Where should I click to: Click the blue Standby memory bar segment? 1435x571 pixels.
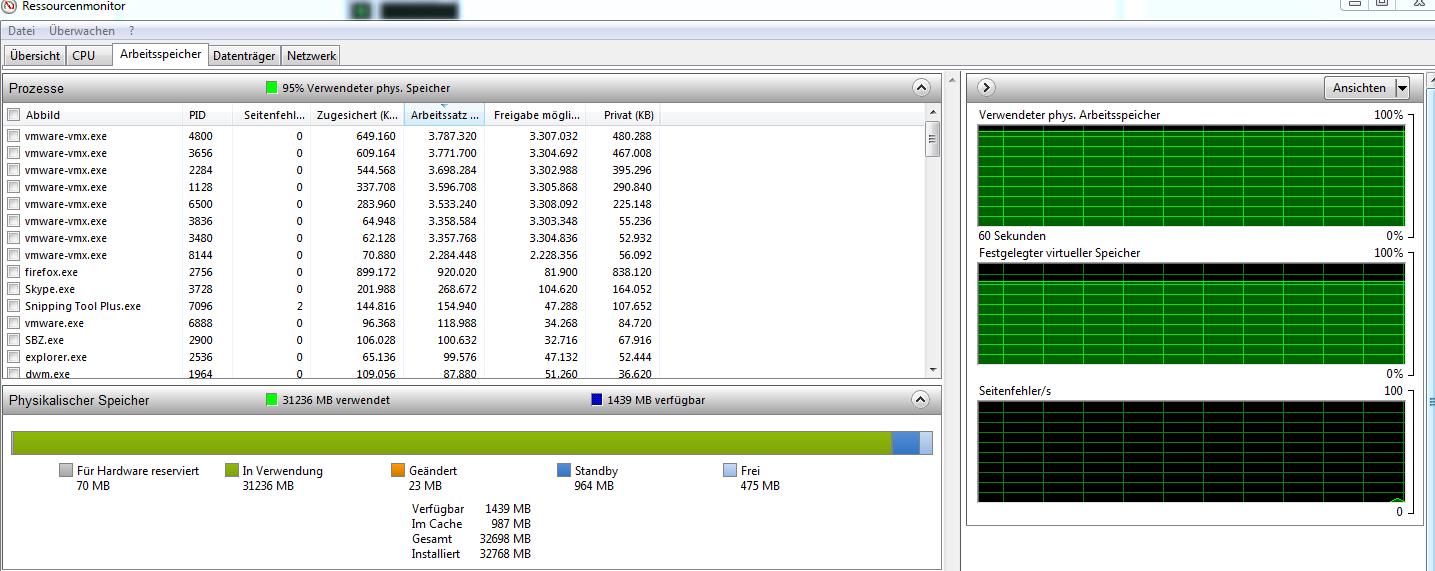[x=905, y=443]
